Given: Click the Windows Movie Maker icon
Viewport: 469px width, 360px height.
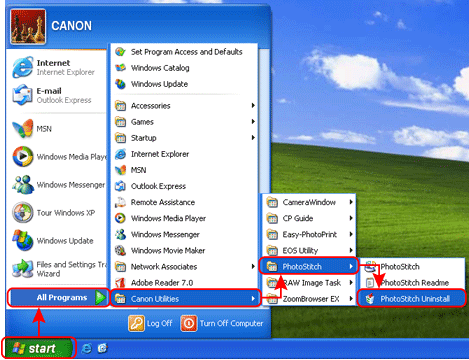Looking at the screenshot, I should coord(120,250).
